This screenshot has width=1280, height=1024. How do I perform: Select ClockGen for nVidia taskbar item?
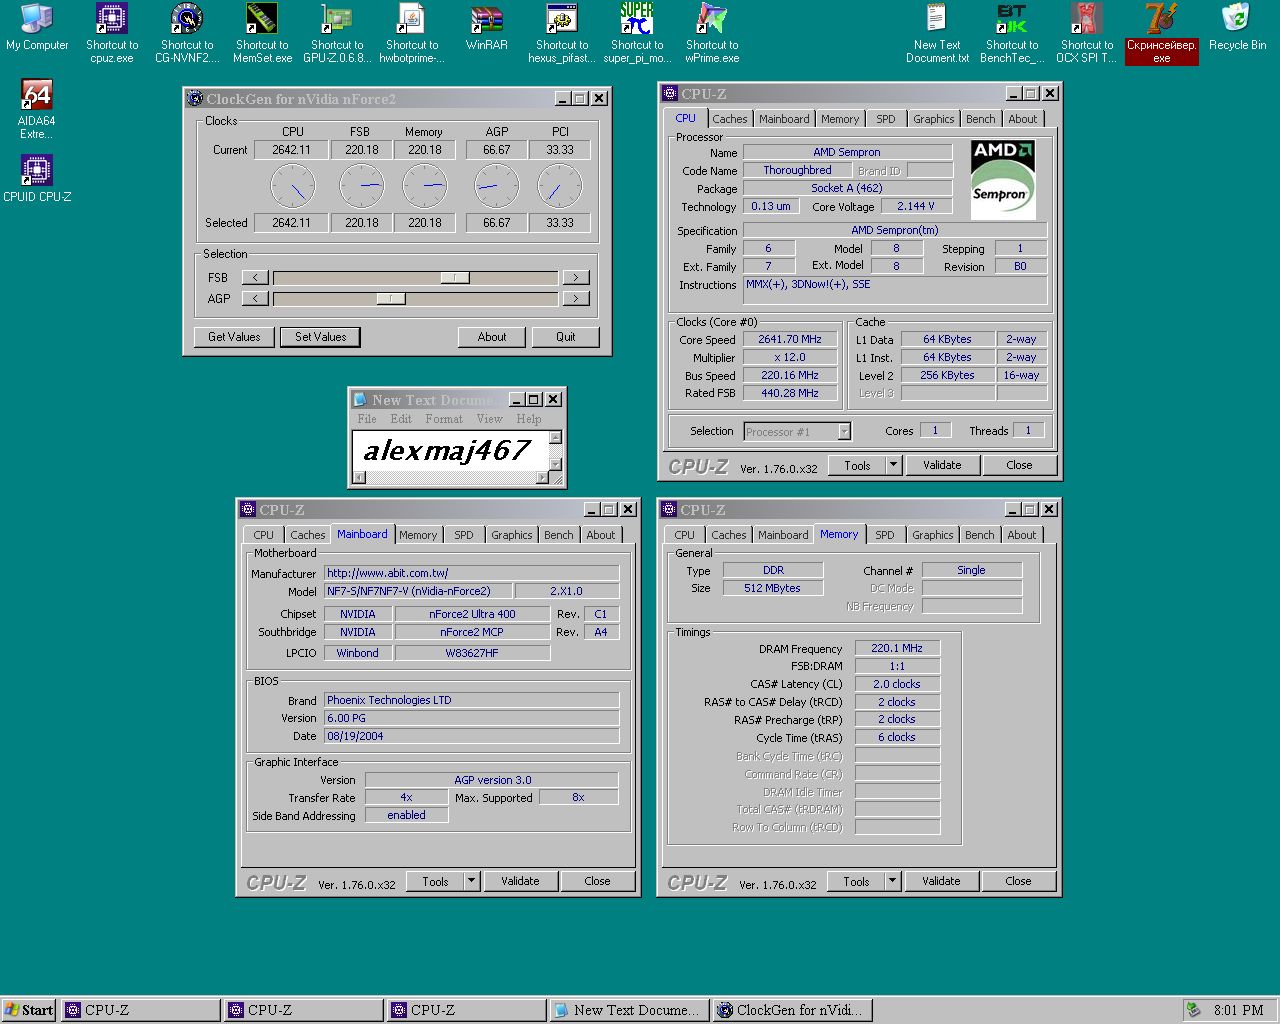coord(792,1010)
